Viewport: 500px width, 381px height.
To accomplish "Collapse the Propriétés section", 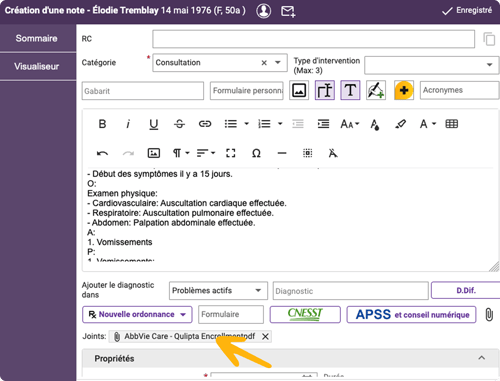I will coord(481,358).
